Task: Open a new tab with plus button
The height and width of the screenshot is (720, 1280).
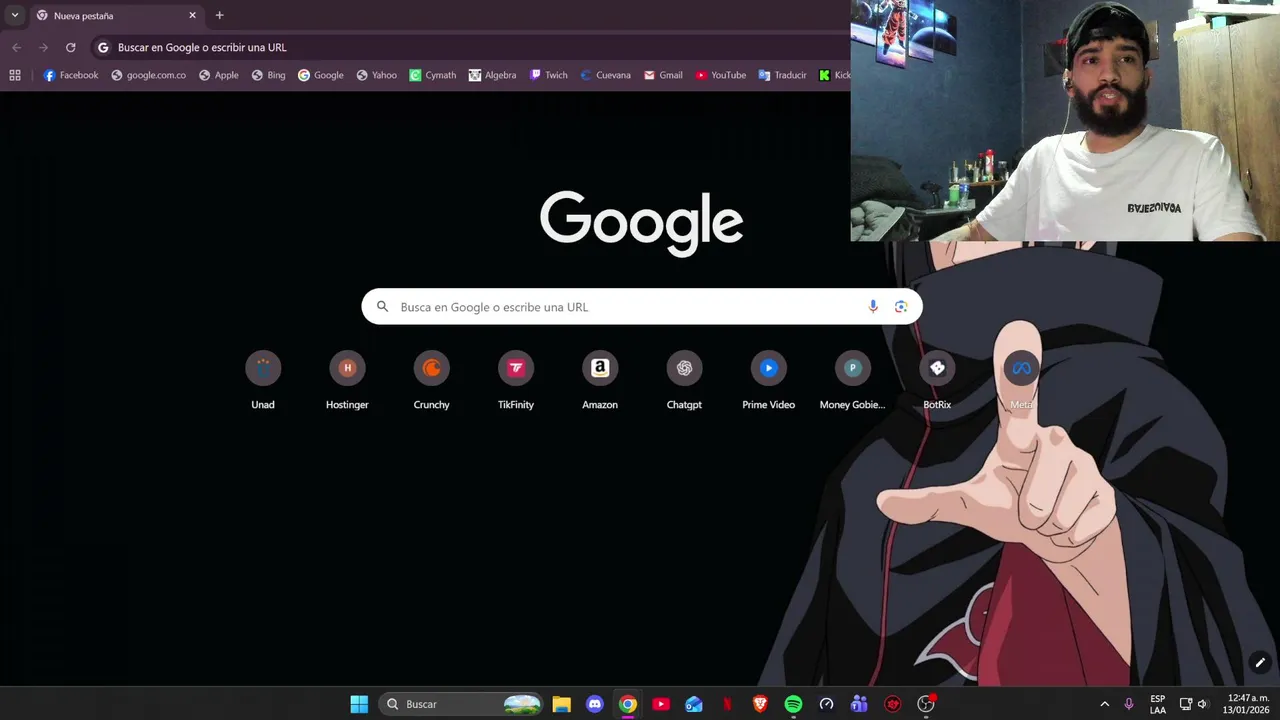Action: (219, 15)
